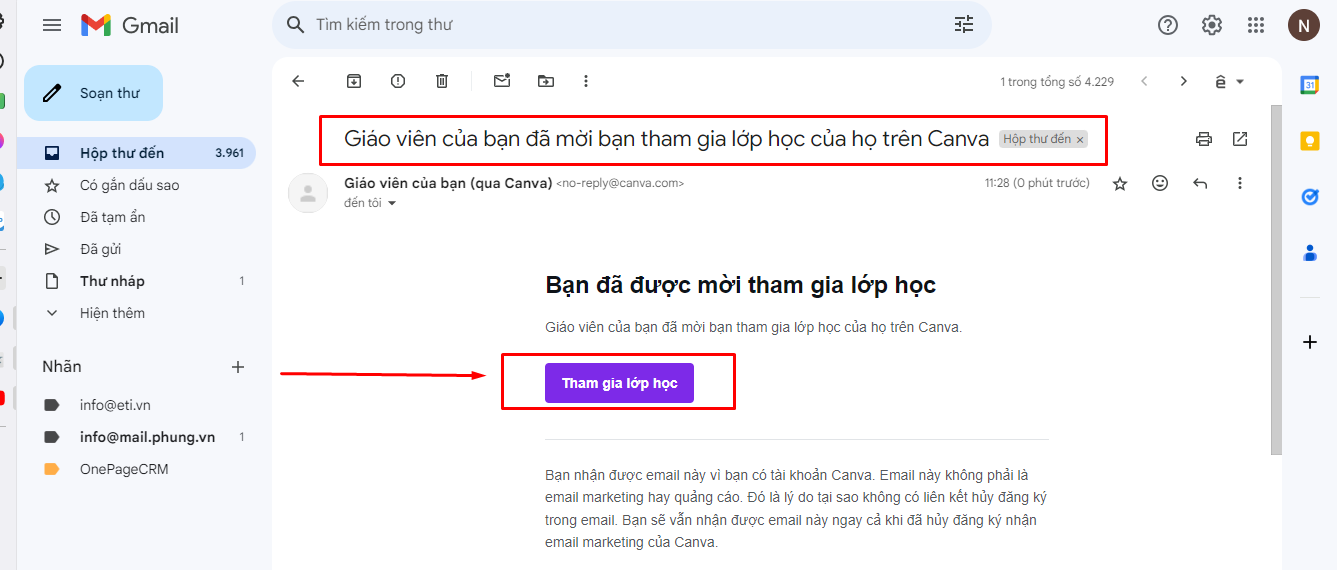1337x570 pixels.
Task: Open the search options filter icon
Action: coord(964,25)
